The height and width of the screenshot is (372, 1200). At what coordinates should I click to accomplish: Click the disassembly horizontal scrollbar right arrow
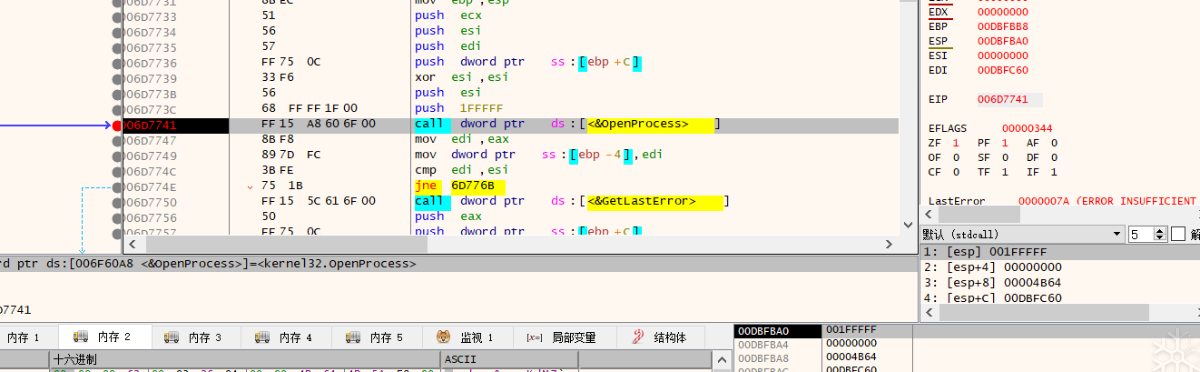[888, 244]
